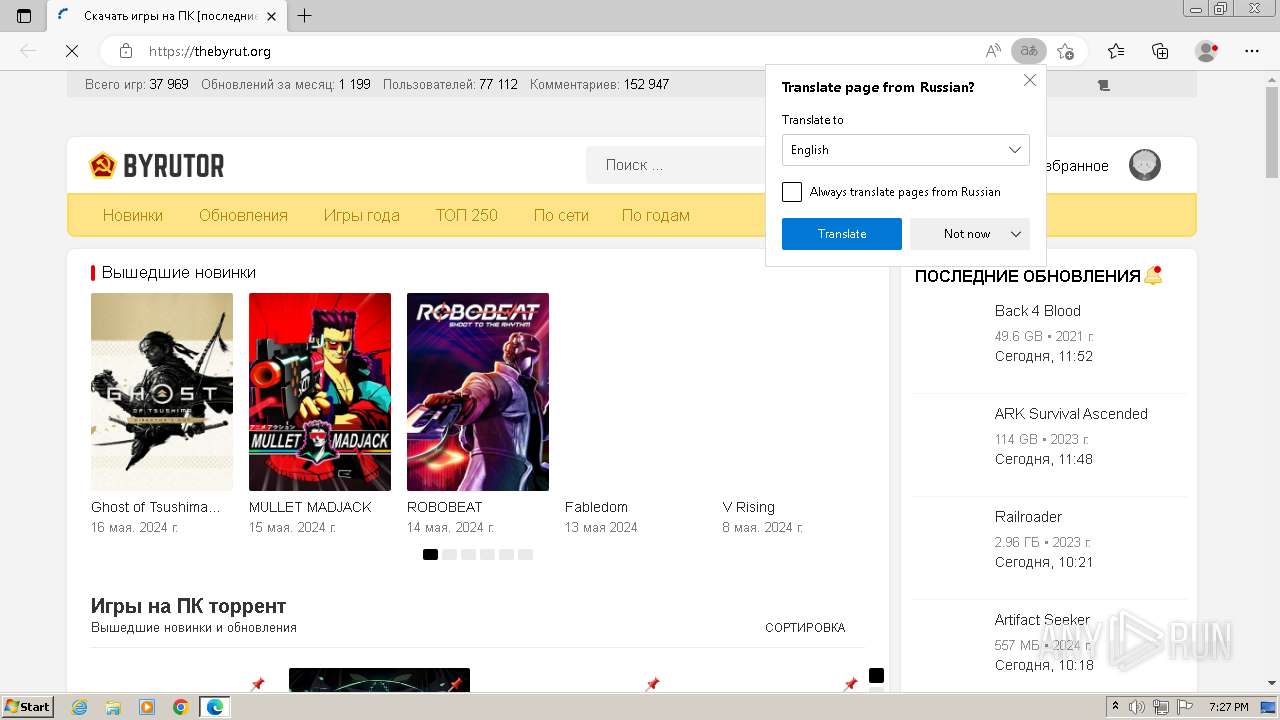Viewport: 1280px width, 720px height.
Task: Click the stop loading button
Action: [x=72, y=51]
